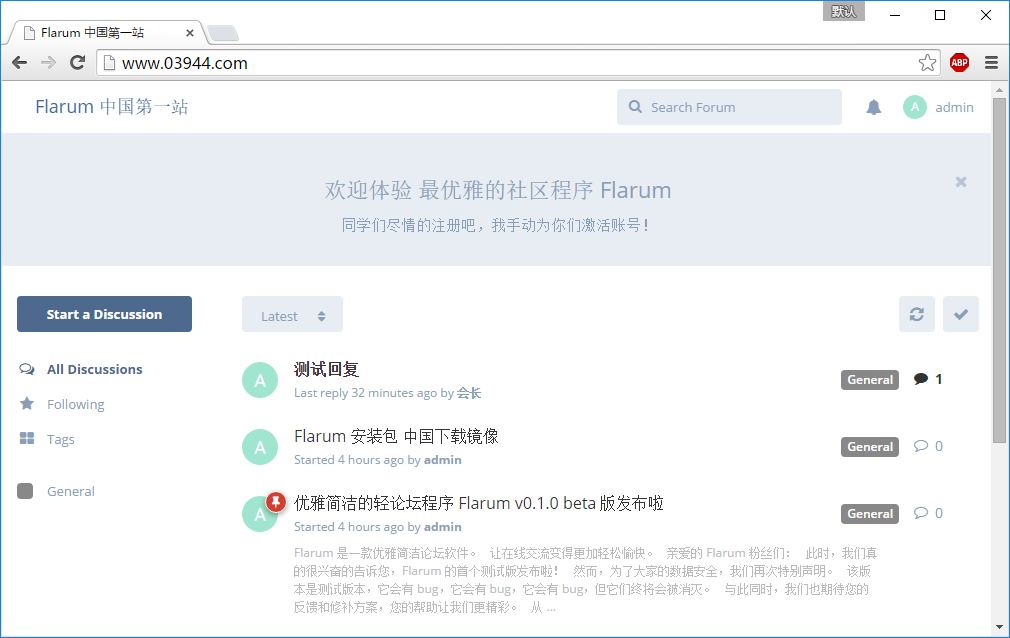Click the red sticky pin badge
Image resolution: width=1010 pixels, height=638 pixels.
(276, 501)
